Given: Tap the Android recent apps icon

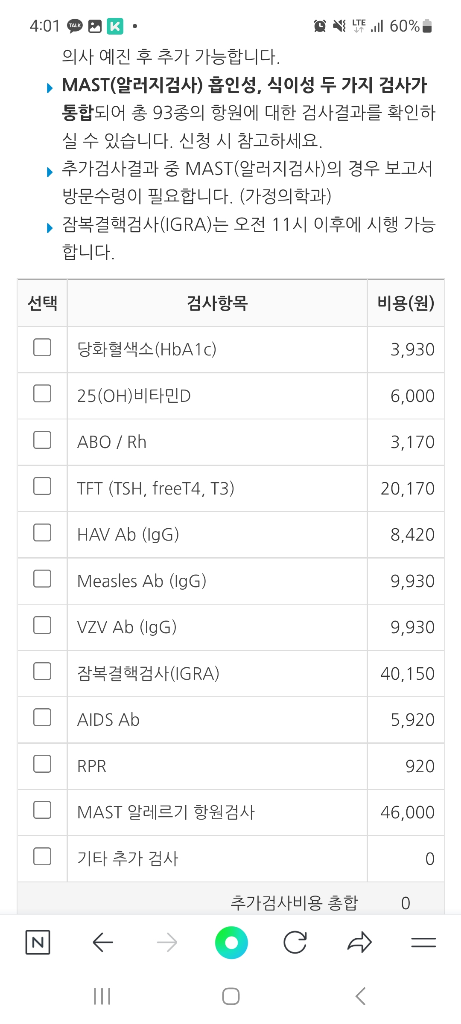Looking at the screenshot, I should click(102, 996).
